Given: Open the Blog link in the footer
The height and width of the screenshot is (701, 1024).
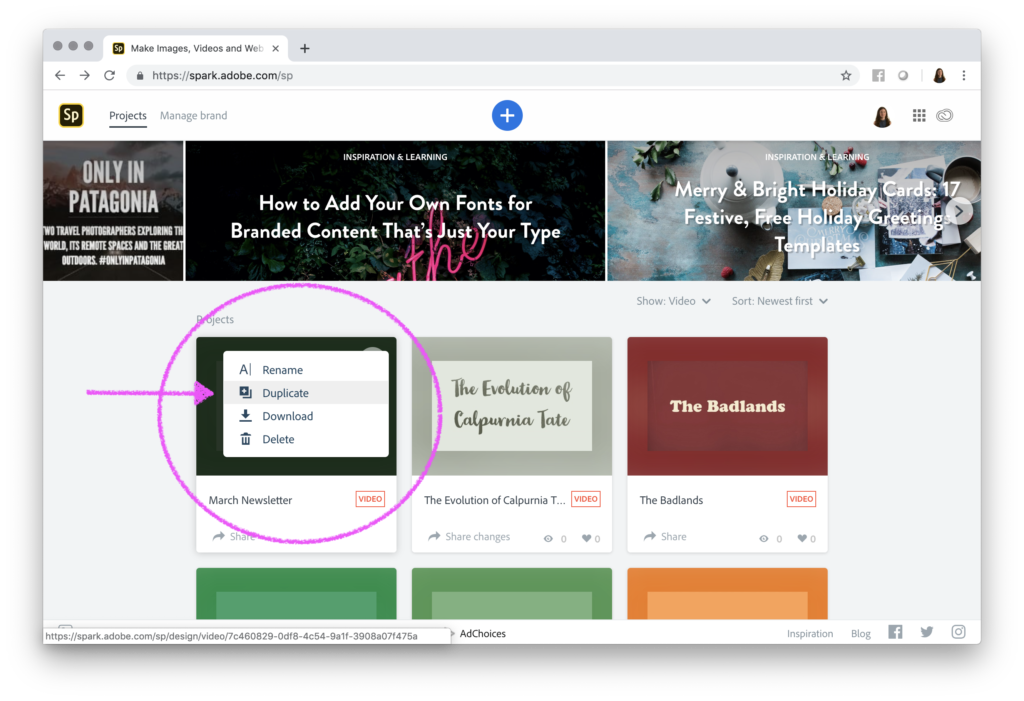Looking at the screenshot, I should click(x=860, y=633).
